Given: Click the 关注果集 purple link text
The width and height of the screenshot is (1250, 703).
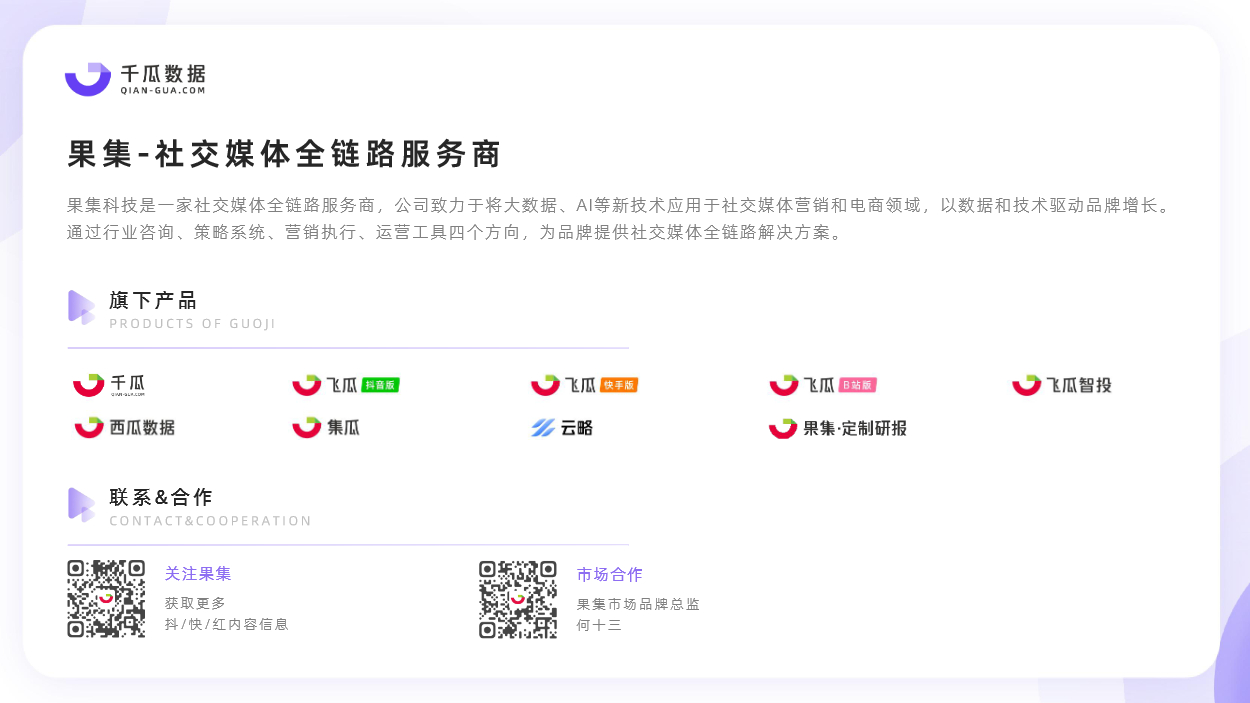Looking at the screenshot, I should (x=198, y=574).
